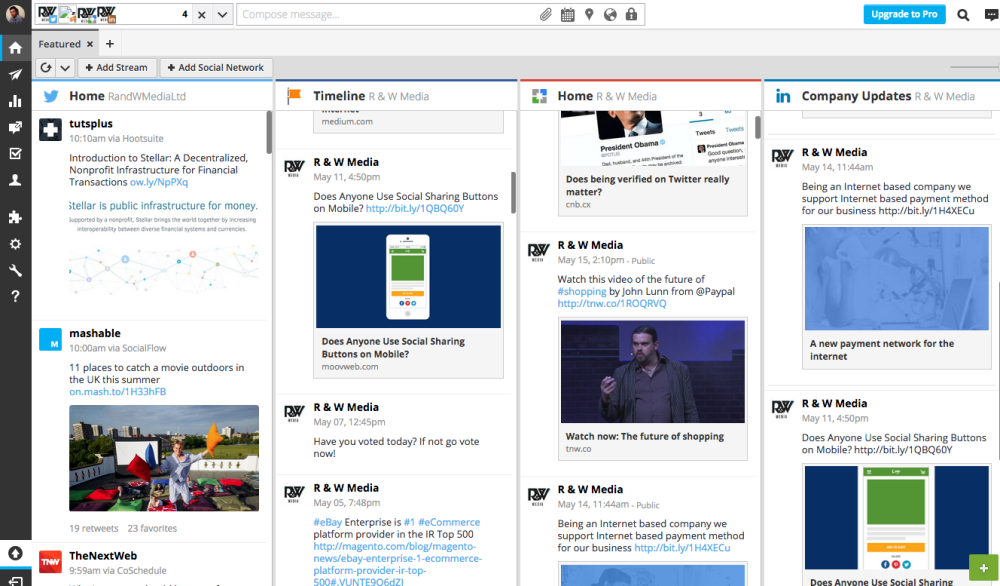Screen dimensions: 1000x586
Task: Click the #shopping hashtag
Action: coord(582,291)
